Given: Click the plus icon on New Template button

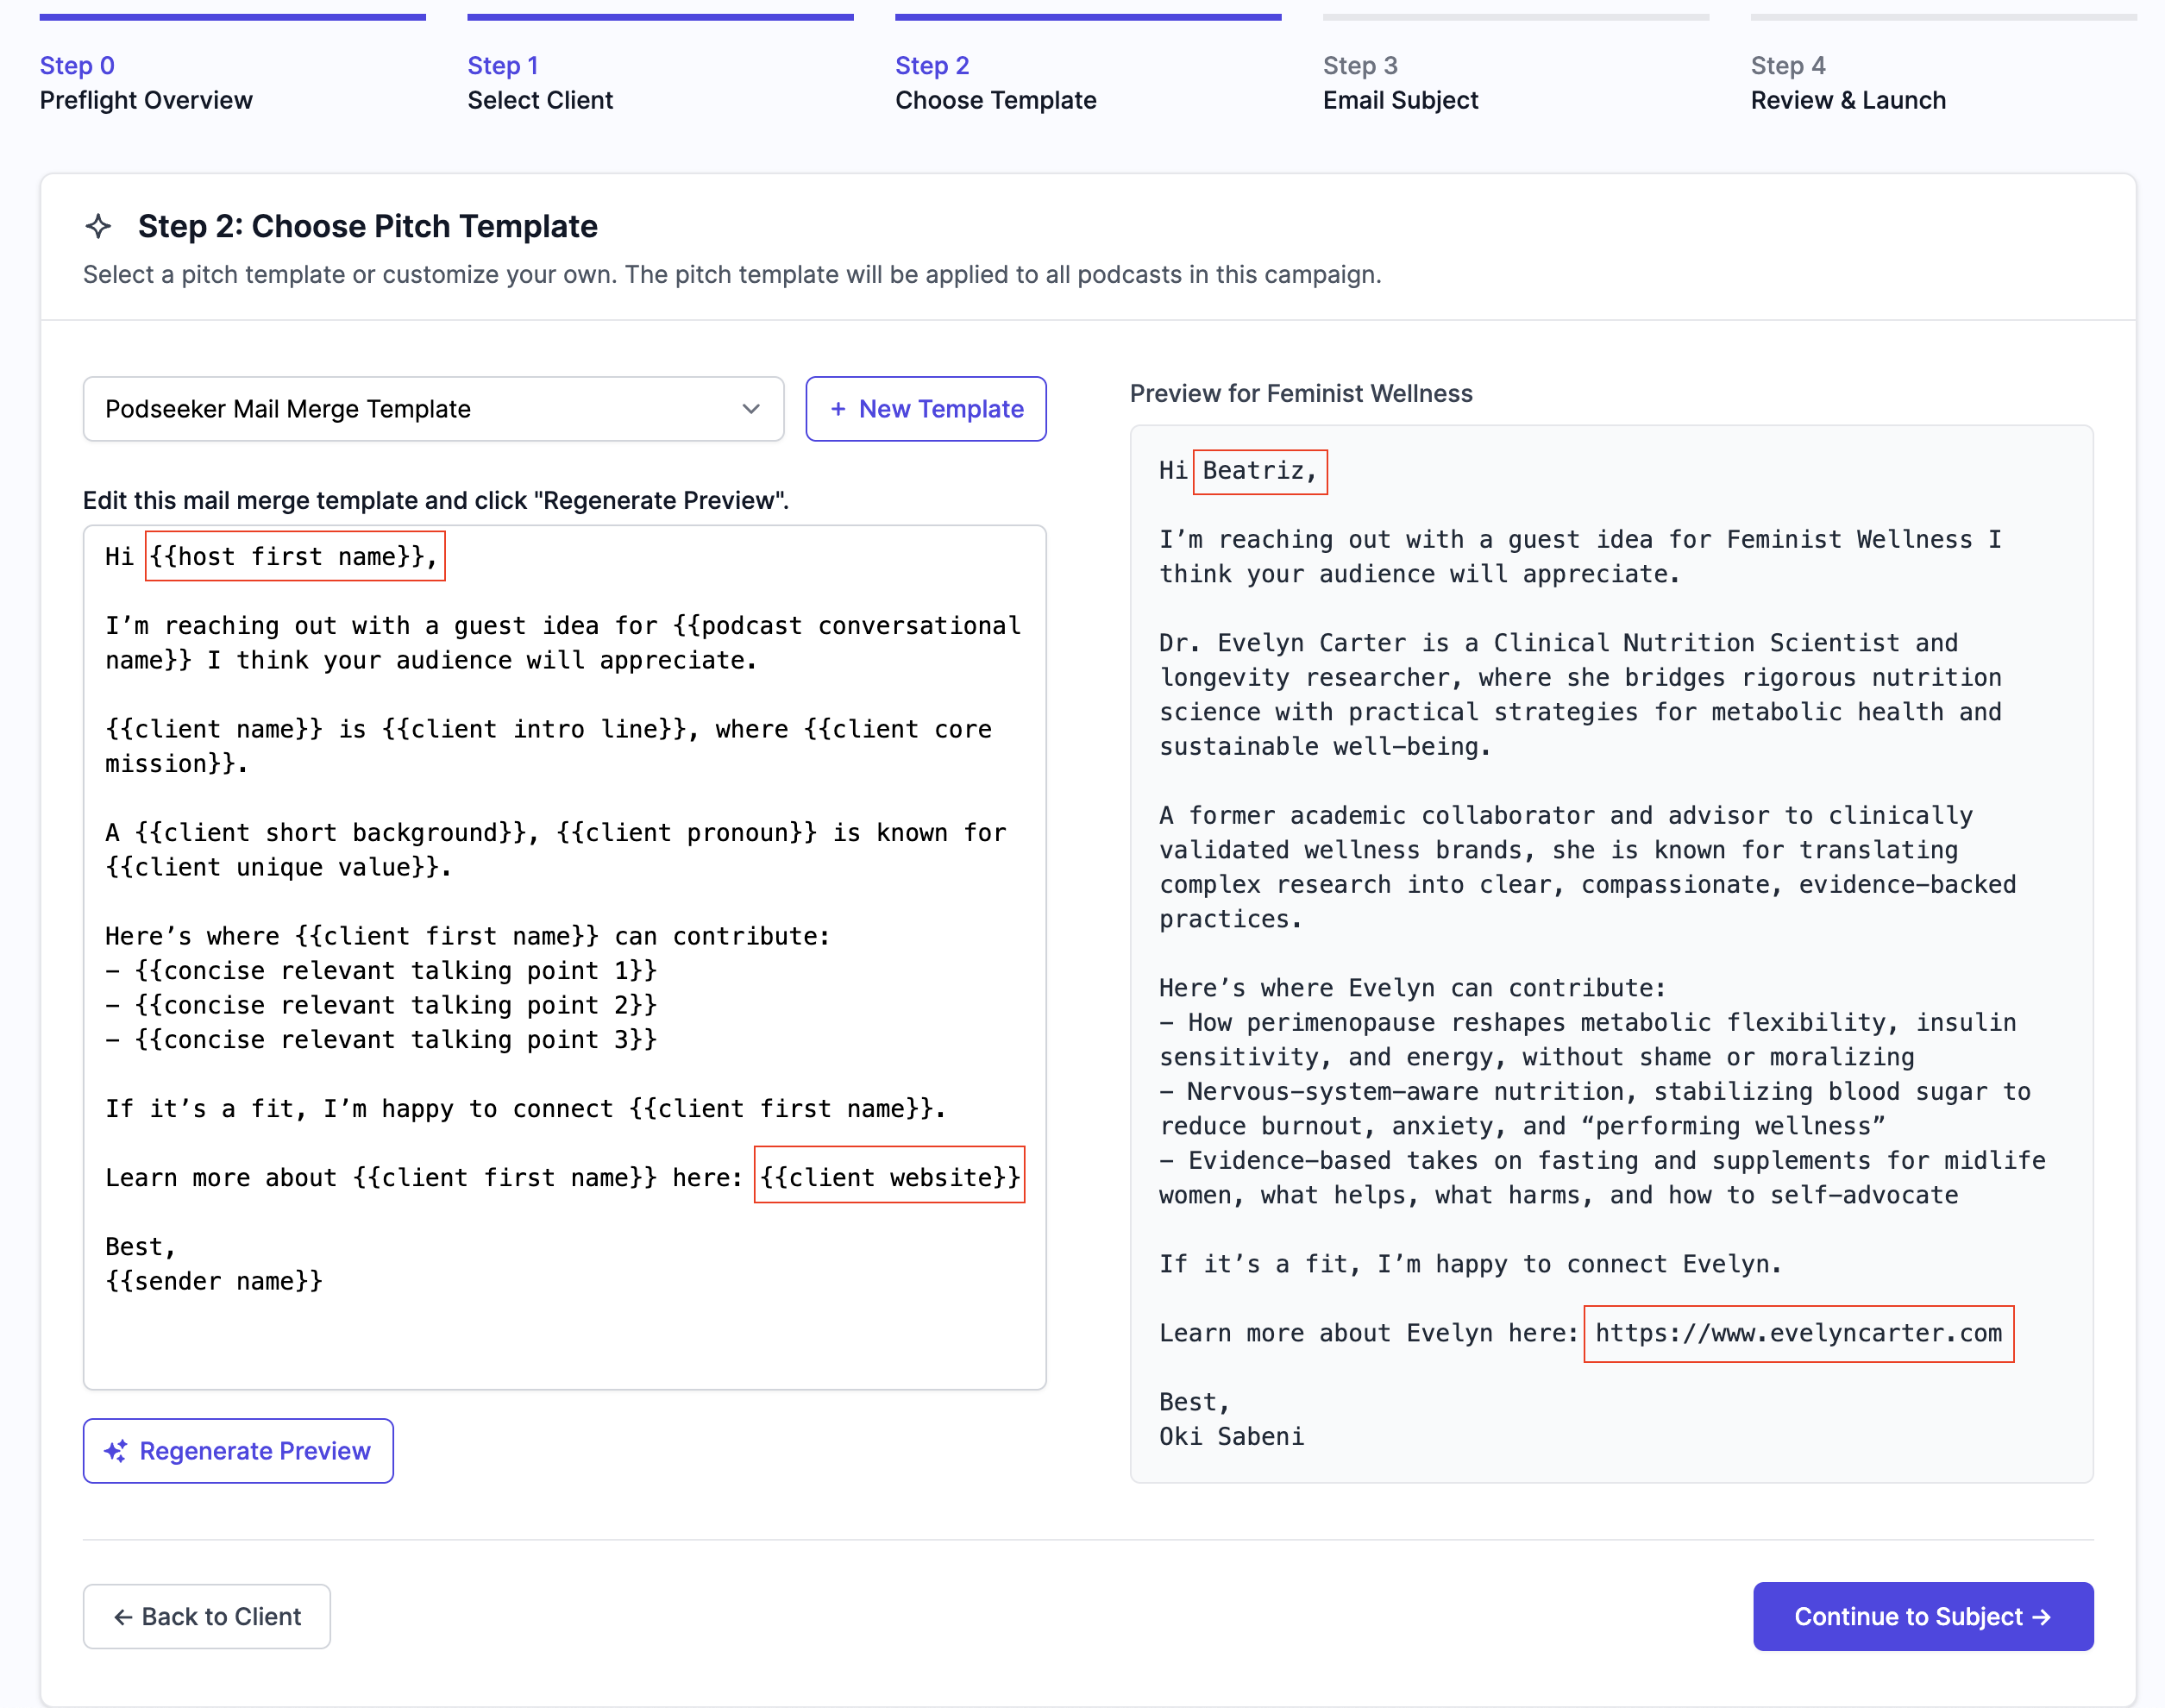Looking at the screenshot, I should 838,409.
